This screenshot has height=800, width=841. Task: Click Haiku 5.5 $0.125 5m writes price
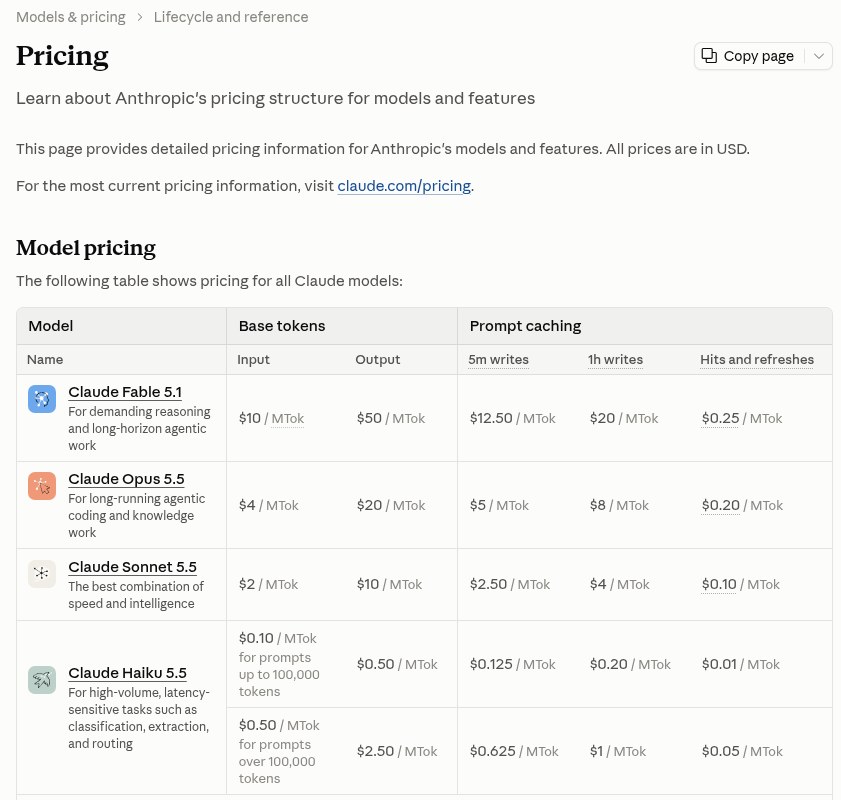[513, 664]
